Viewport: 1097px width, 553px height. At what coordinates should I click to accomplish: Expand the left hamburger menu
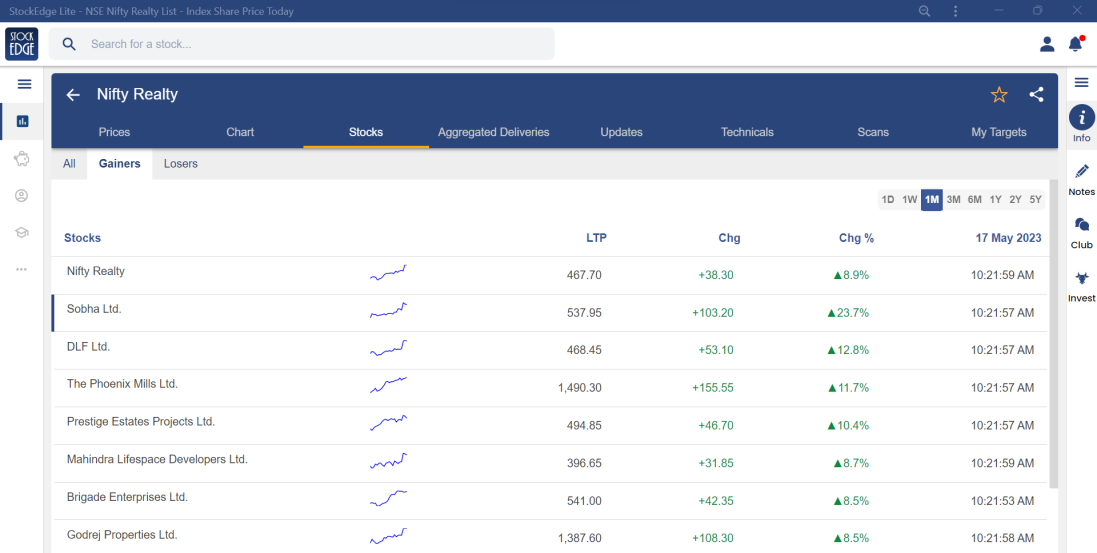click(x=24, y=84)
